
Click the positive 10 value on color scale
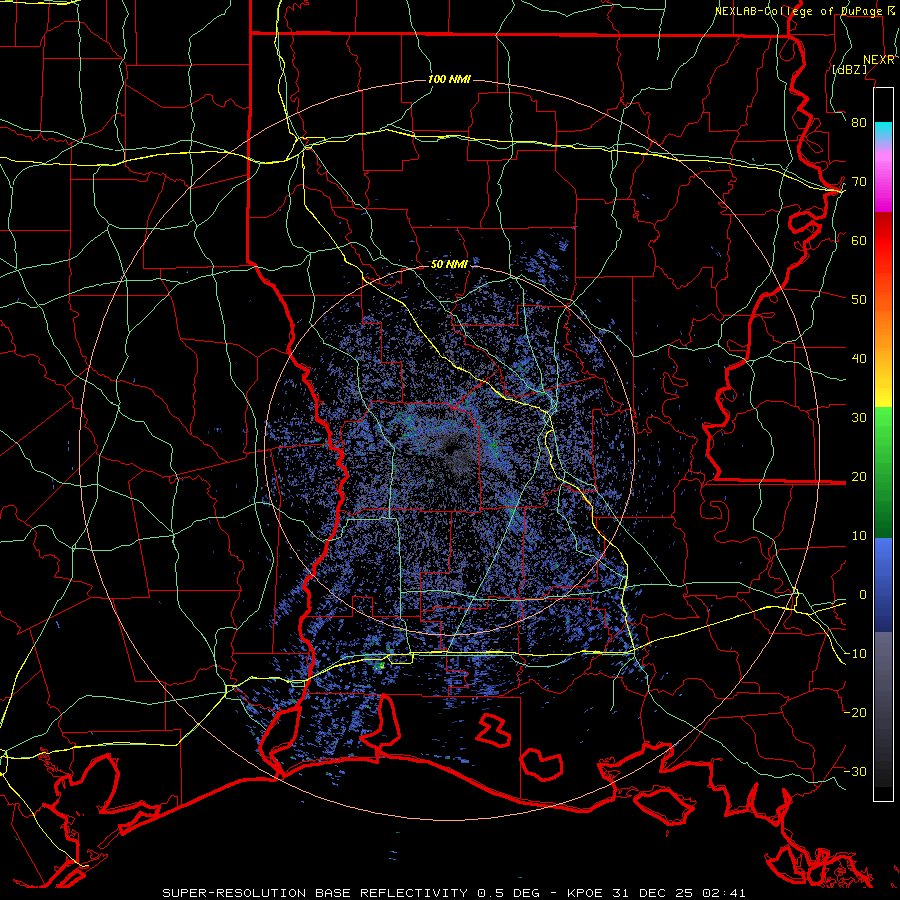(x=859, y=536)
